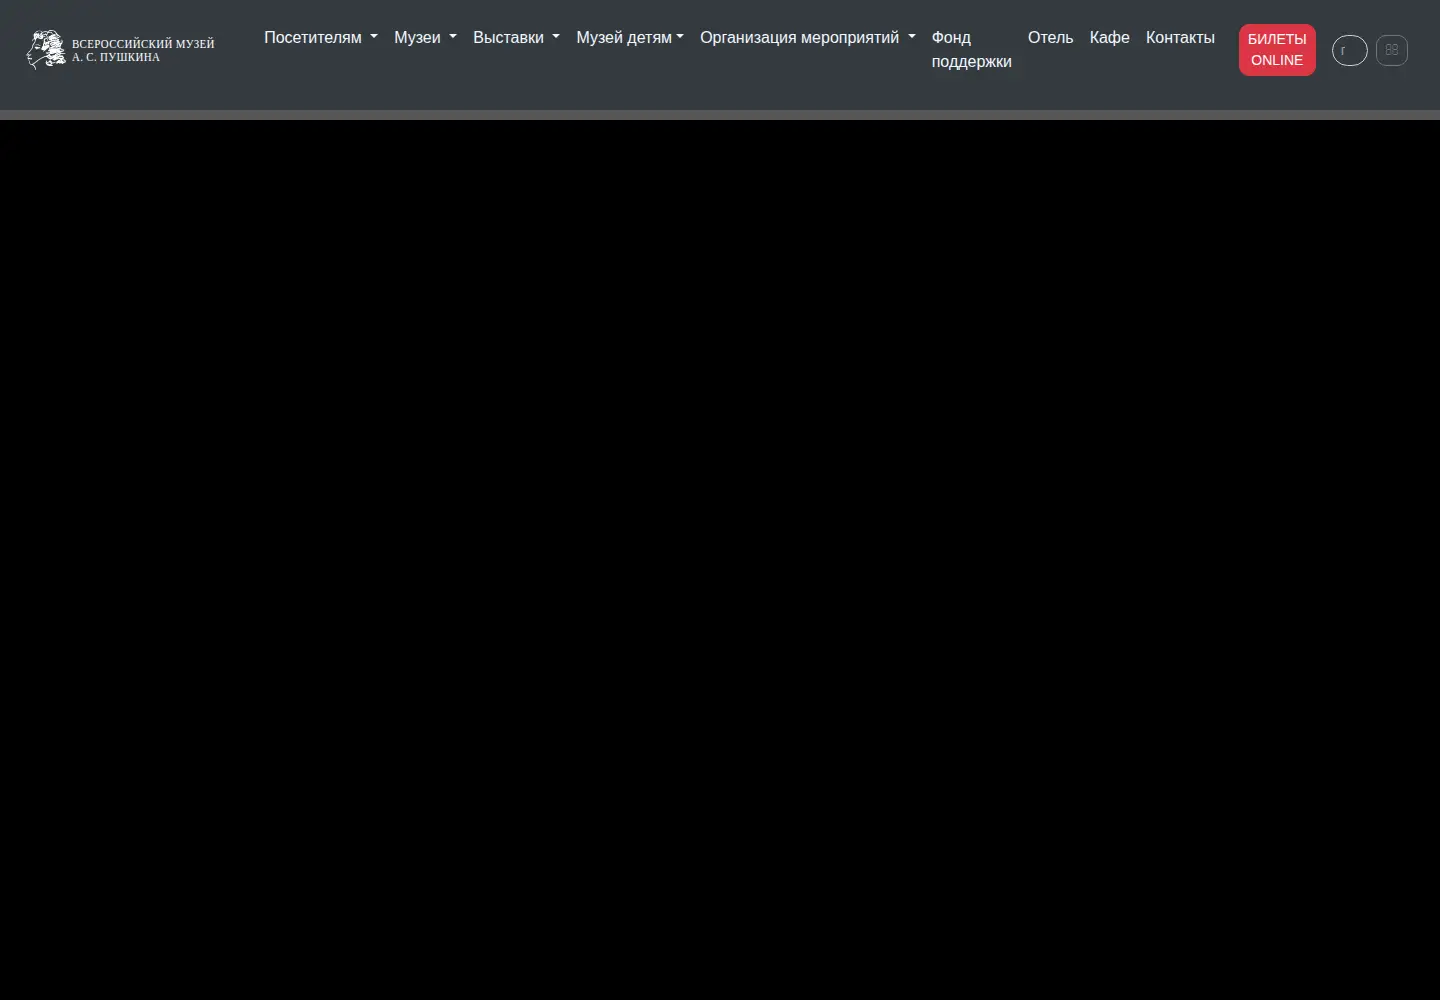Open the round search button
Viewport: 1440px width, 1000px height.
[1349, 50]
